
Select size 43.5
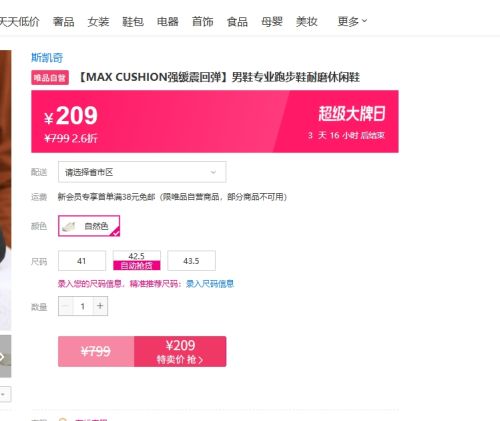[191, 261]
